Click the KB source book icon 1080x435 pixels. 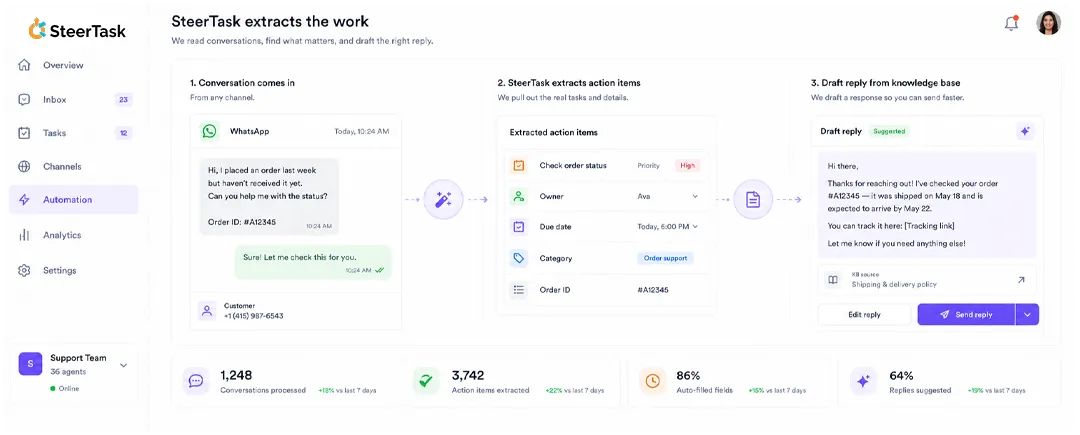[833, 279]
